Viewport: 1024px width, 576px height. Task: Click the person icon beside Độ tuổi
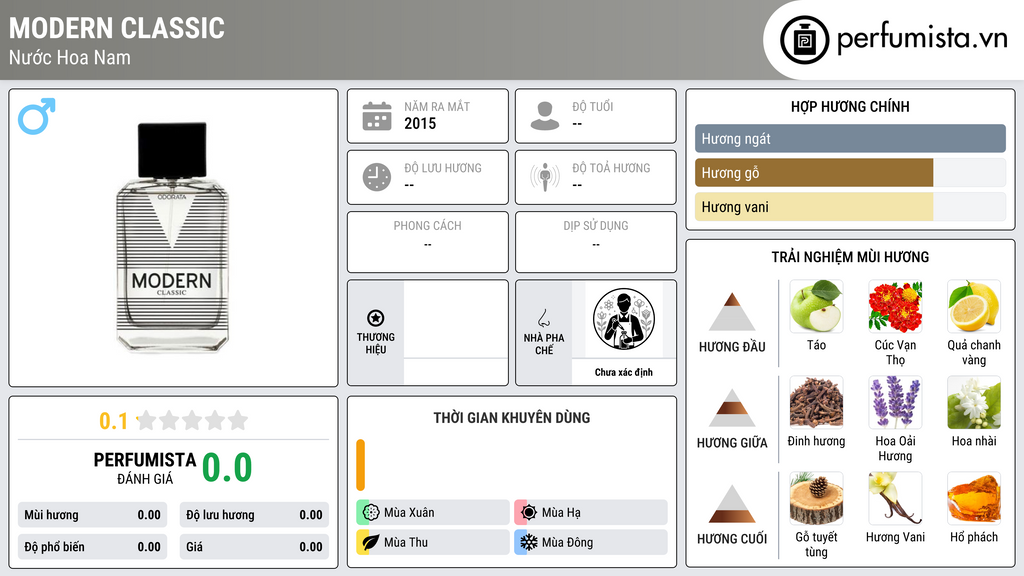click(545, 116)
